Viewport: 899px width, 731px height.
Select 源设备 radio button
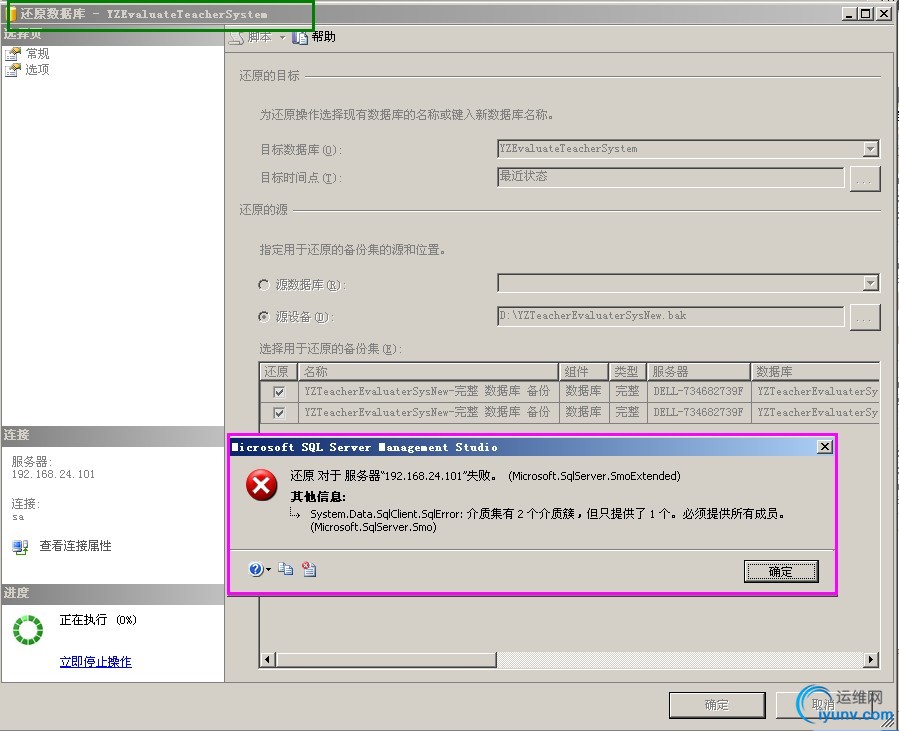point(264,316)
